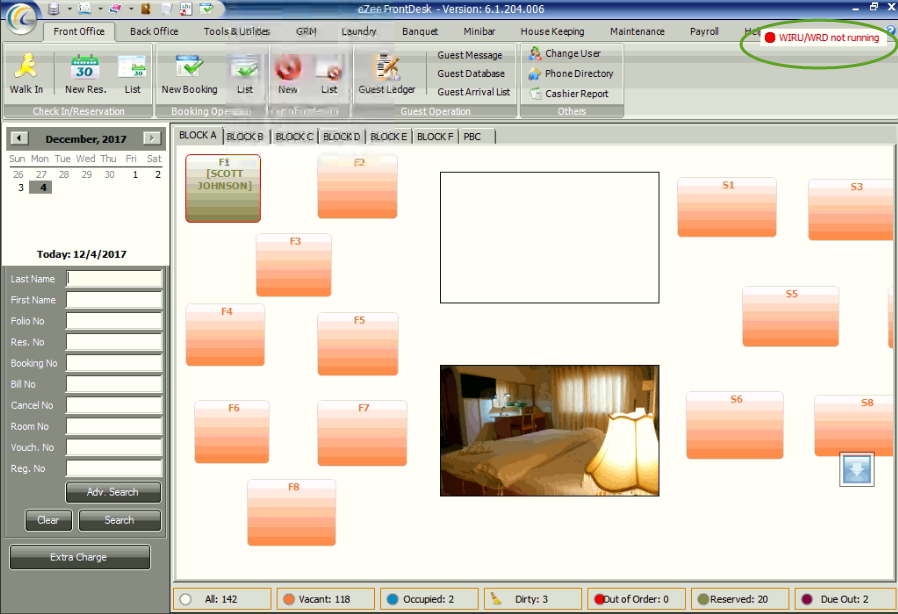The width and height of the screenshot is (898, 614).
Task: Click the calendar checkmark icon in title bar
Action: pyautogui.click(x=206, y=9)
